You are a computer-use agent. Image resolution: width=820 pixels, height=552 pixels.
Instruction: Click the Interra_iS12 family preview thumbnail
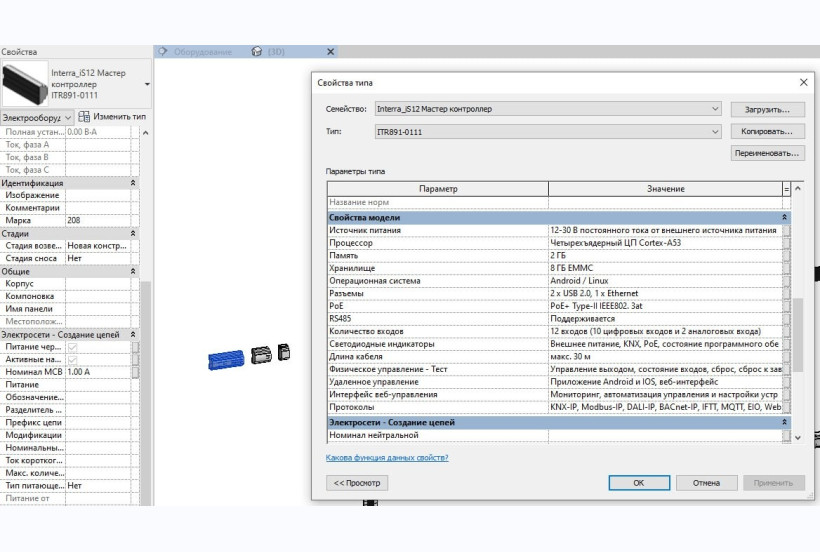[25, 83]
